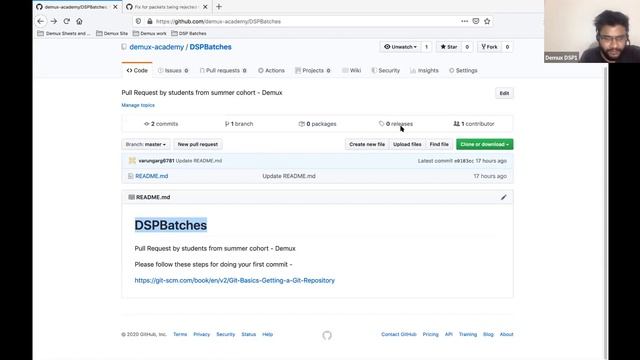
Task: Open the Branch: master dropdown
Action: 146,144
